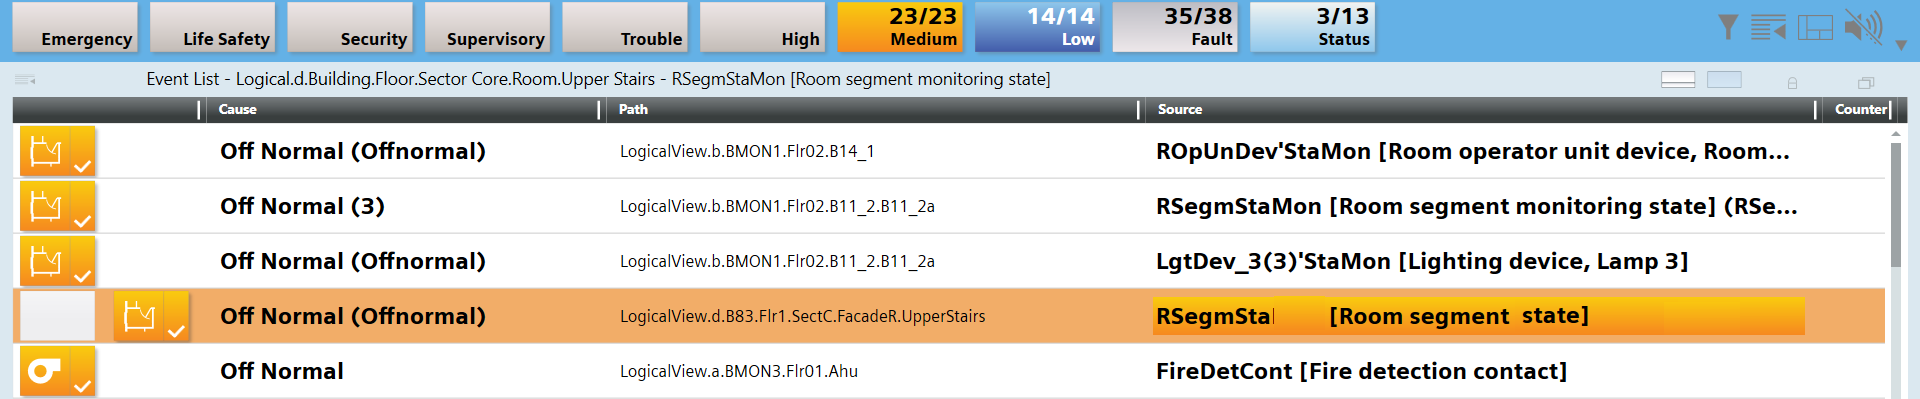Open the Status 3/13 category
Screen dimensions: 1920x399
coord(1312,27)
